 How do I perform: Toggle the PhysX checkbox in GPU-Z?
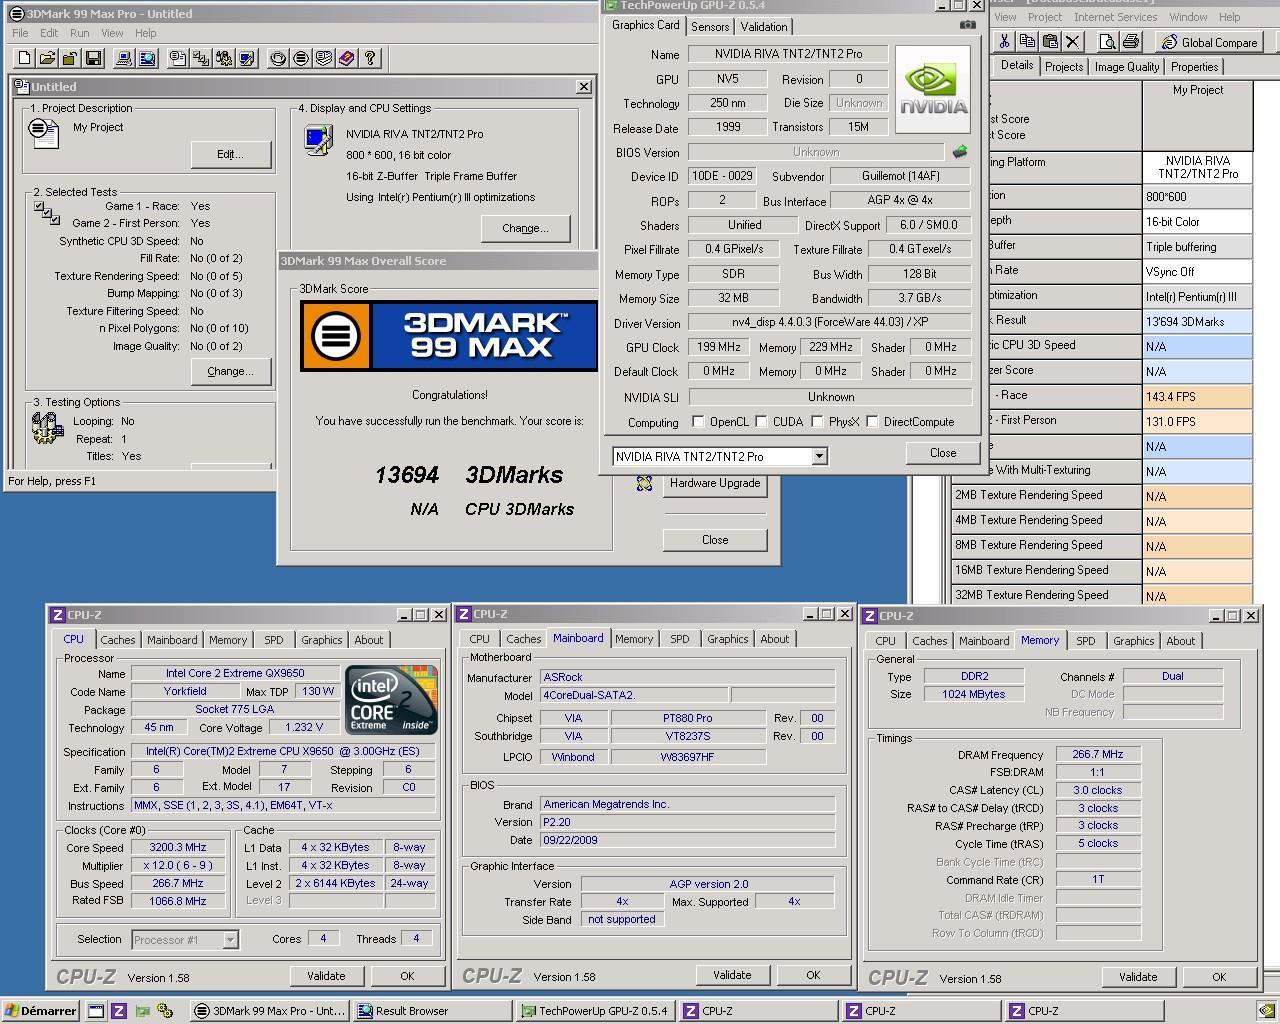pos(818,422)
